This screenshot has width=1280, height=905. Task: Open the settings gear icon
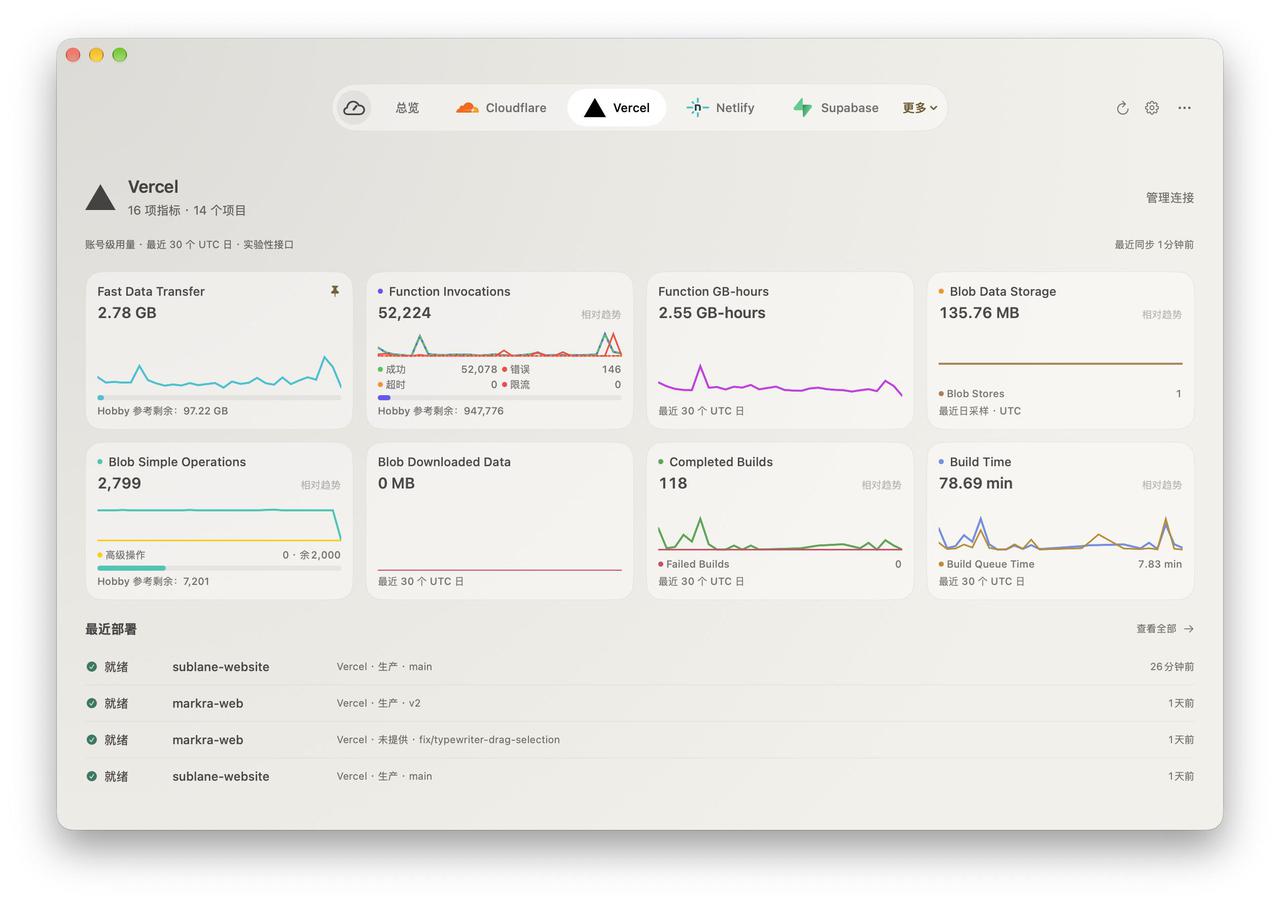(1152, 108)
